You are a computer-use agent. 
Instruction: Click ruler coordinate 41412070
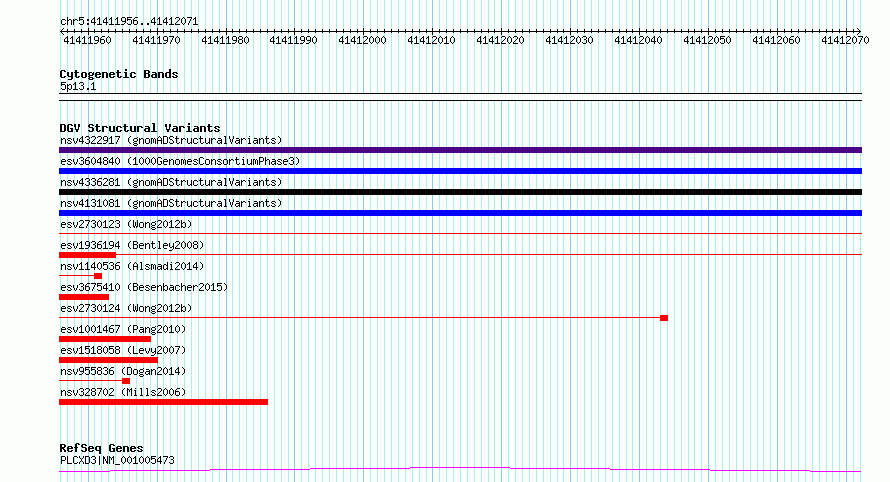point(845,40)
